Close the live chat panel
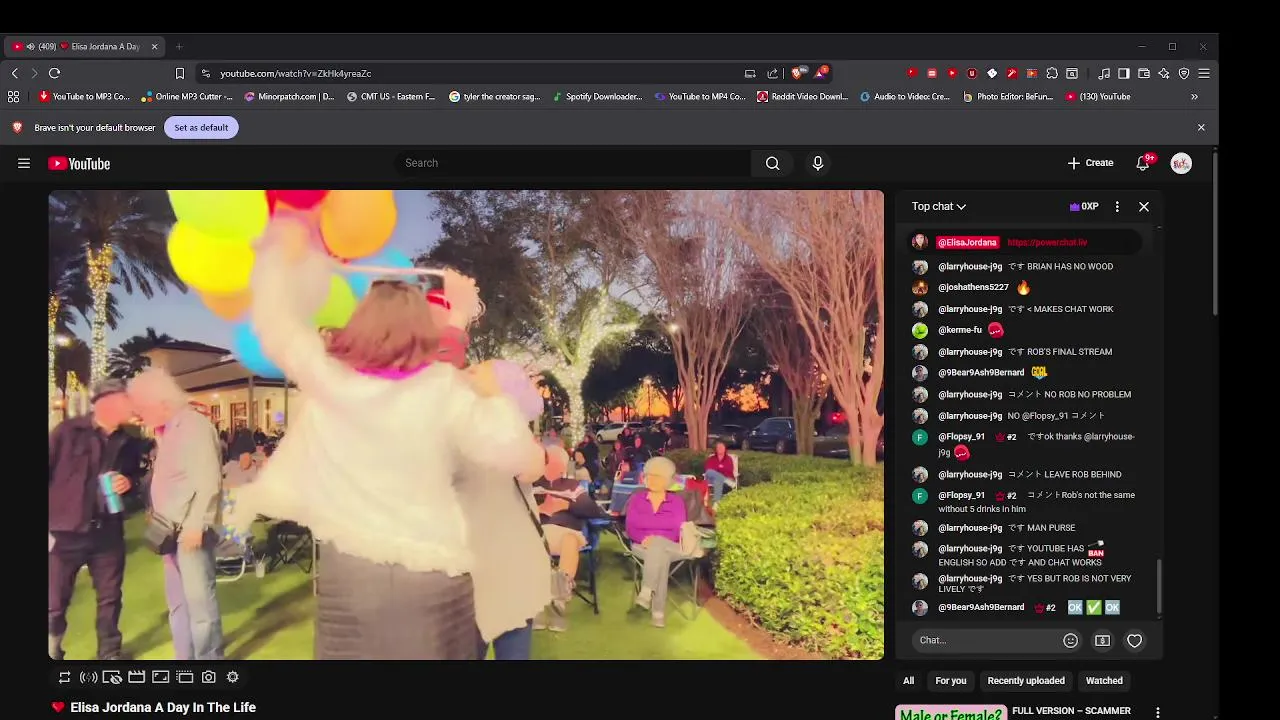1280x720 pixels. click(x=1144, y=206)
